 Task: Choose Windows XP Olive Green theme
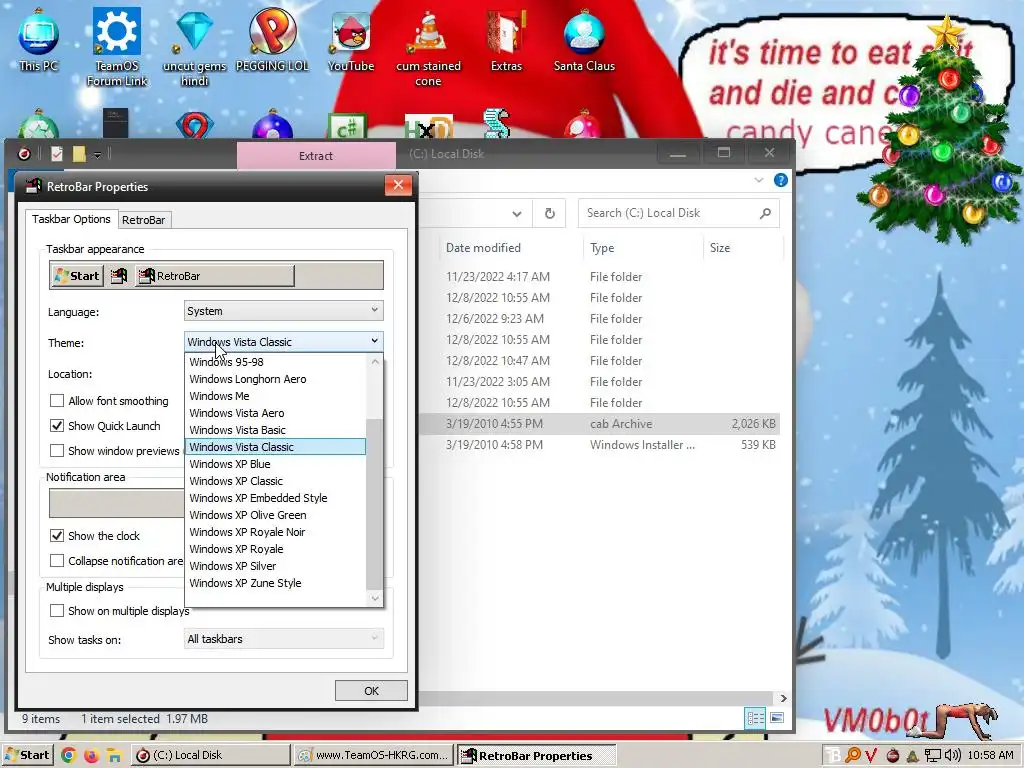275,515
